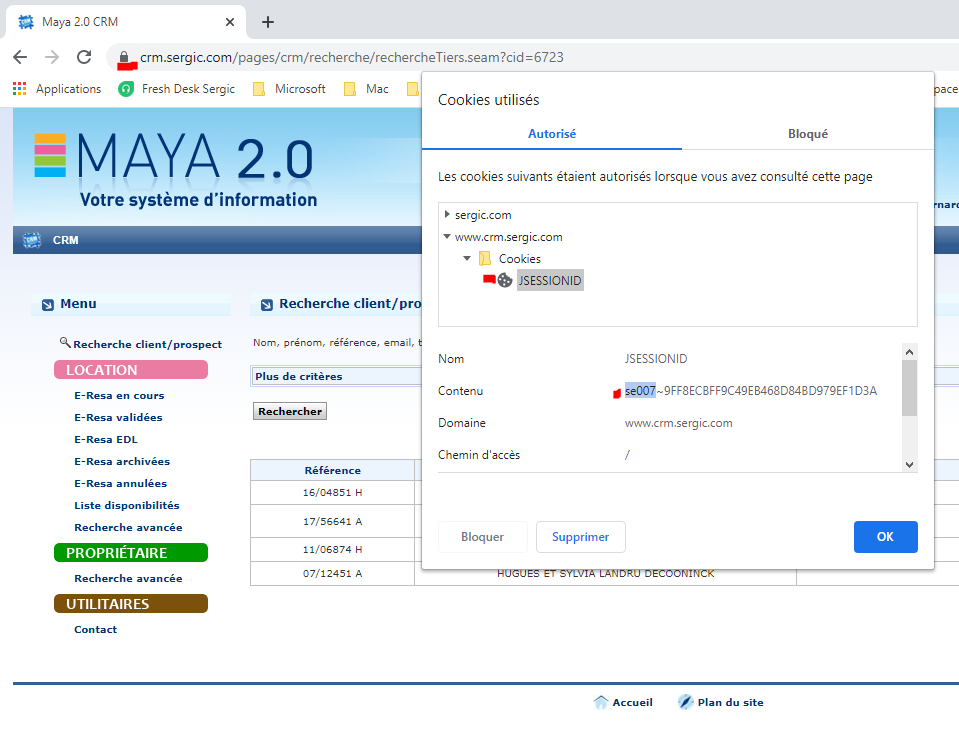Open the Mac bookmarks folder
Viewport: 959px width, 747px height.
point(366,89)
